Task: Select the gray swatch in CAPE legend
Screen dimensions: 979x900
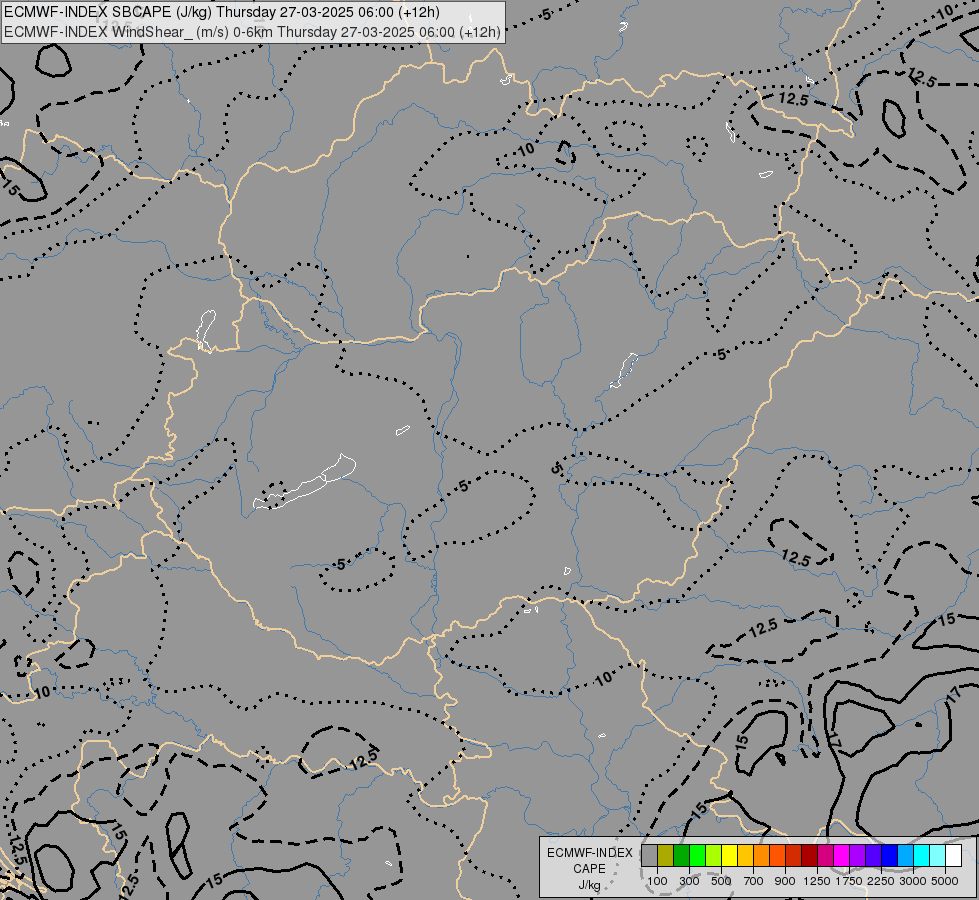Action: (649, 855)
